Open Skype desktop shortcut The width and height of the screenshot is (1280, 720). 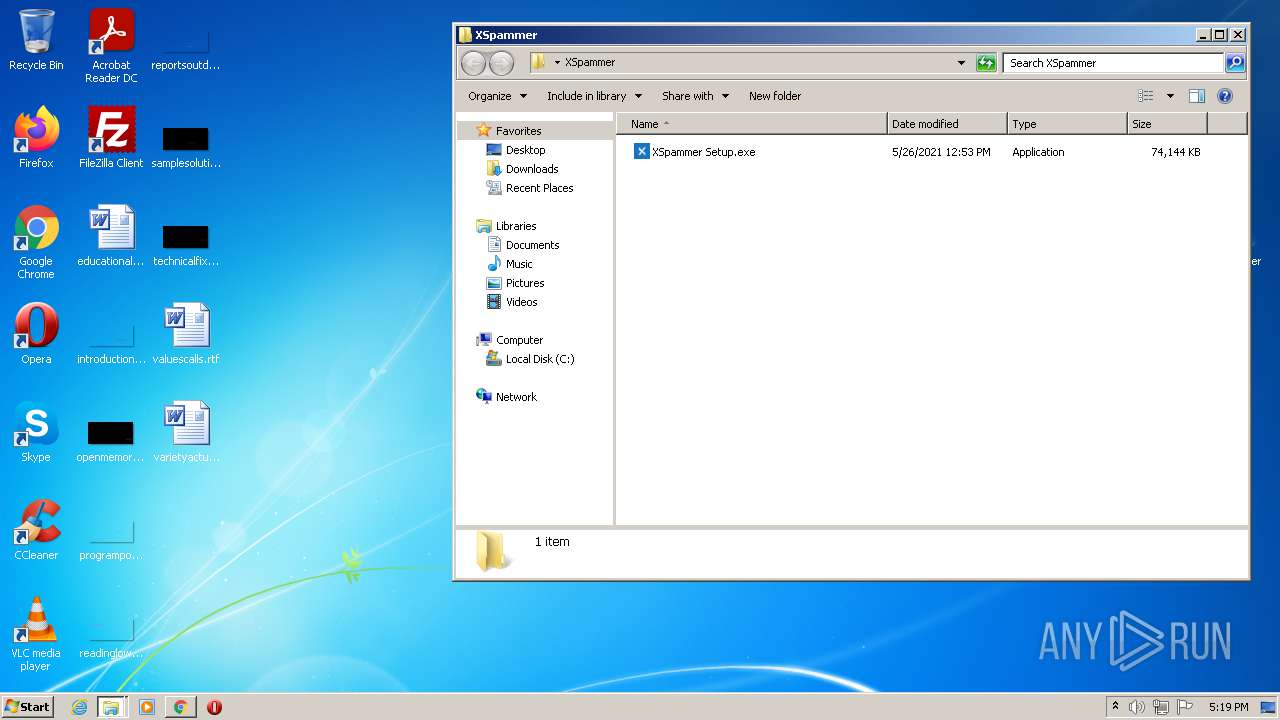[36, 432]
